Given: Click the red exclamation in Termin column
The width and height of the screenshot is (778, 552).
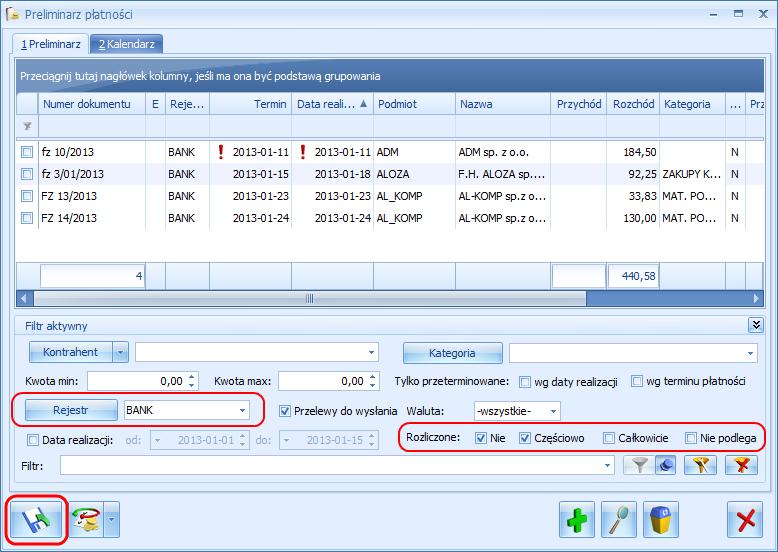Looking at the screenshot, I should click(x=221, y=152).
